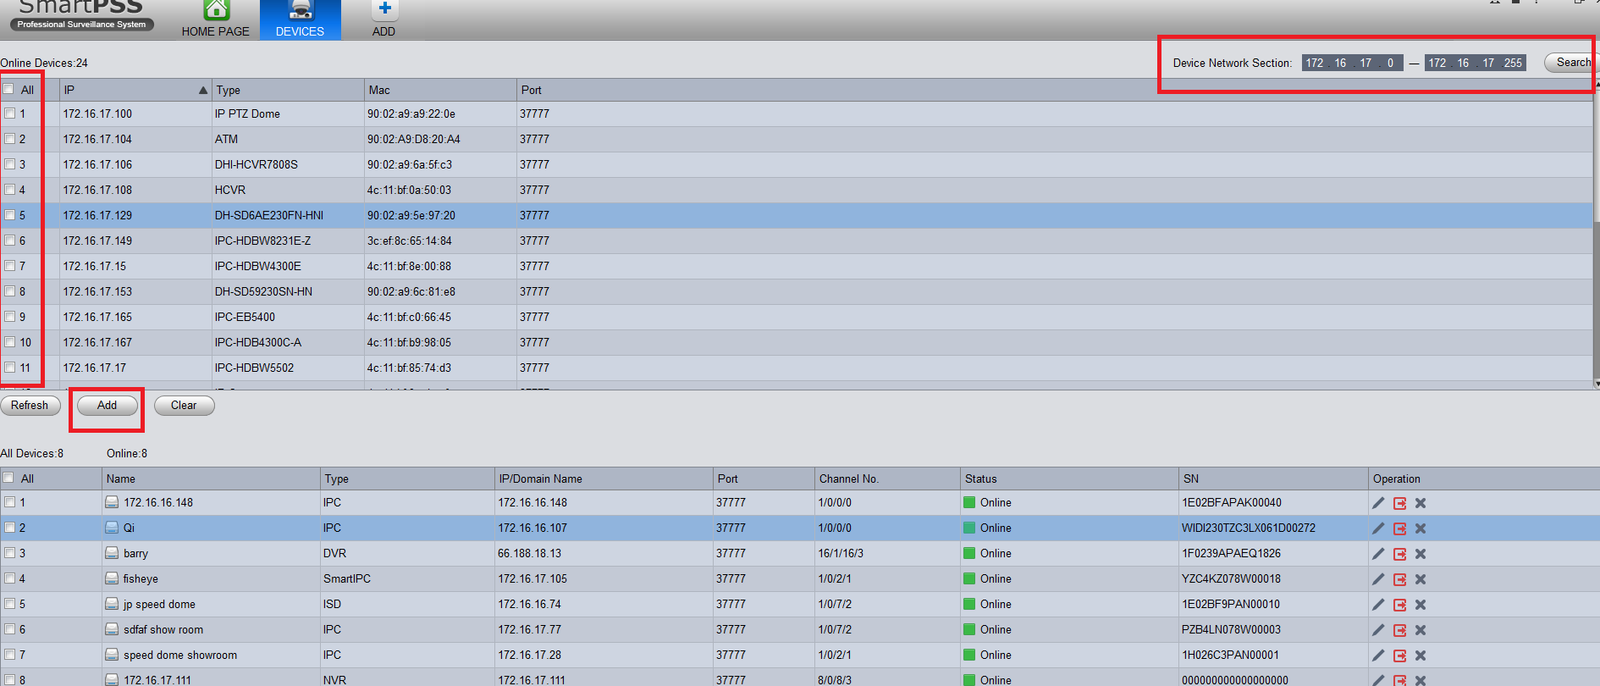Delete the Qi device

[1420, 528]
